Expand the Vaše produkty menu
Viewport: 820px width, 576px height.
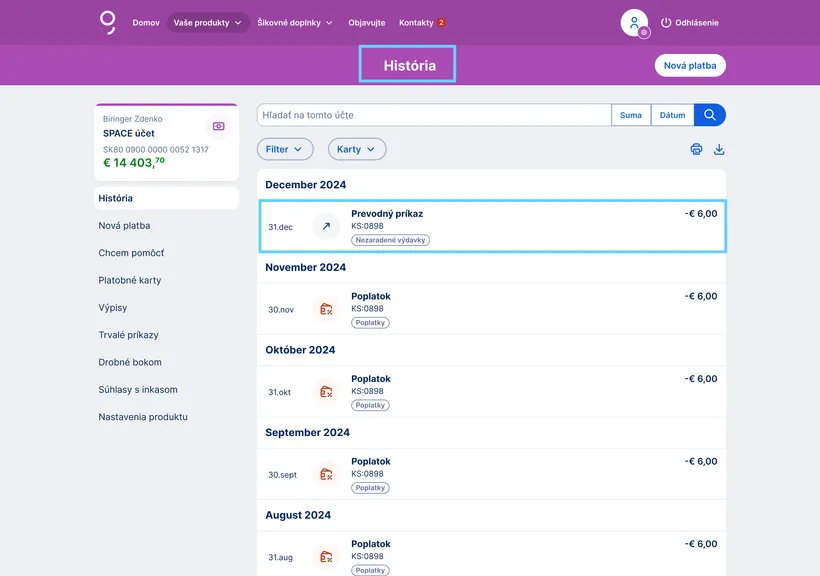208,23
